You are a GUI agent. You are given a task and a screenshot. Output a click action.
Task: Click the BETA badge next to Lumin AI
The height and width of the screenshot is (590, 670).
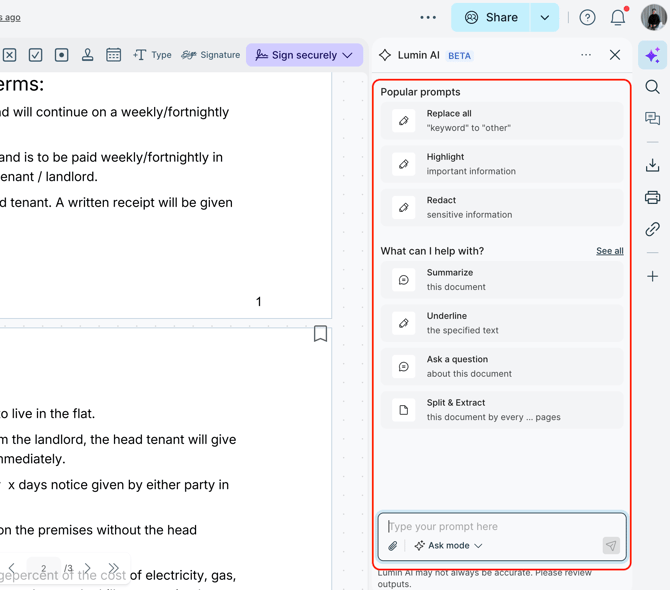(459, 56)
